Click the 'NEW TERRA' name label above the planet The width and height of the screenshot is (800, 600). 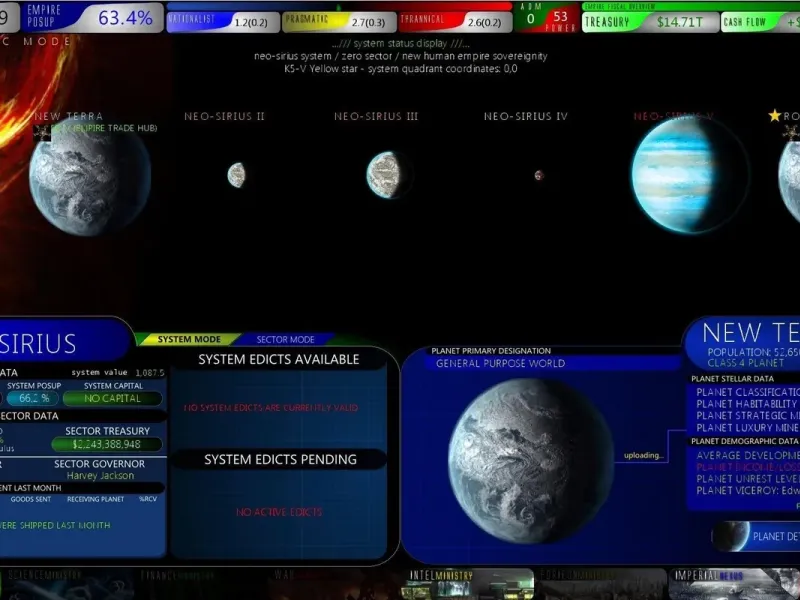tap(69, 116)
